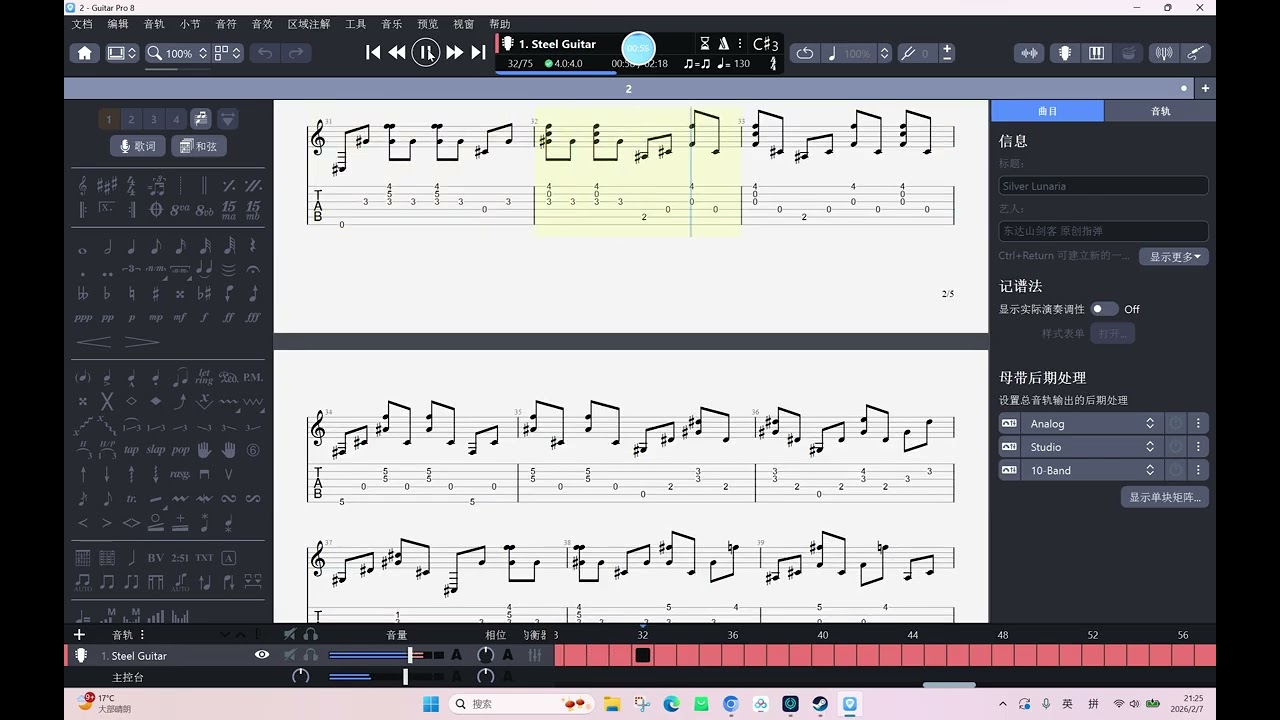
Task: Apply the slap effect
Action: pos(156,450)
